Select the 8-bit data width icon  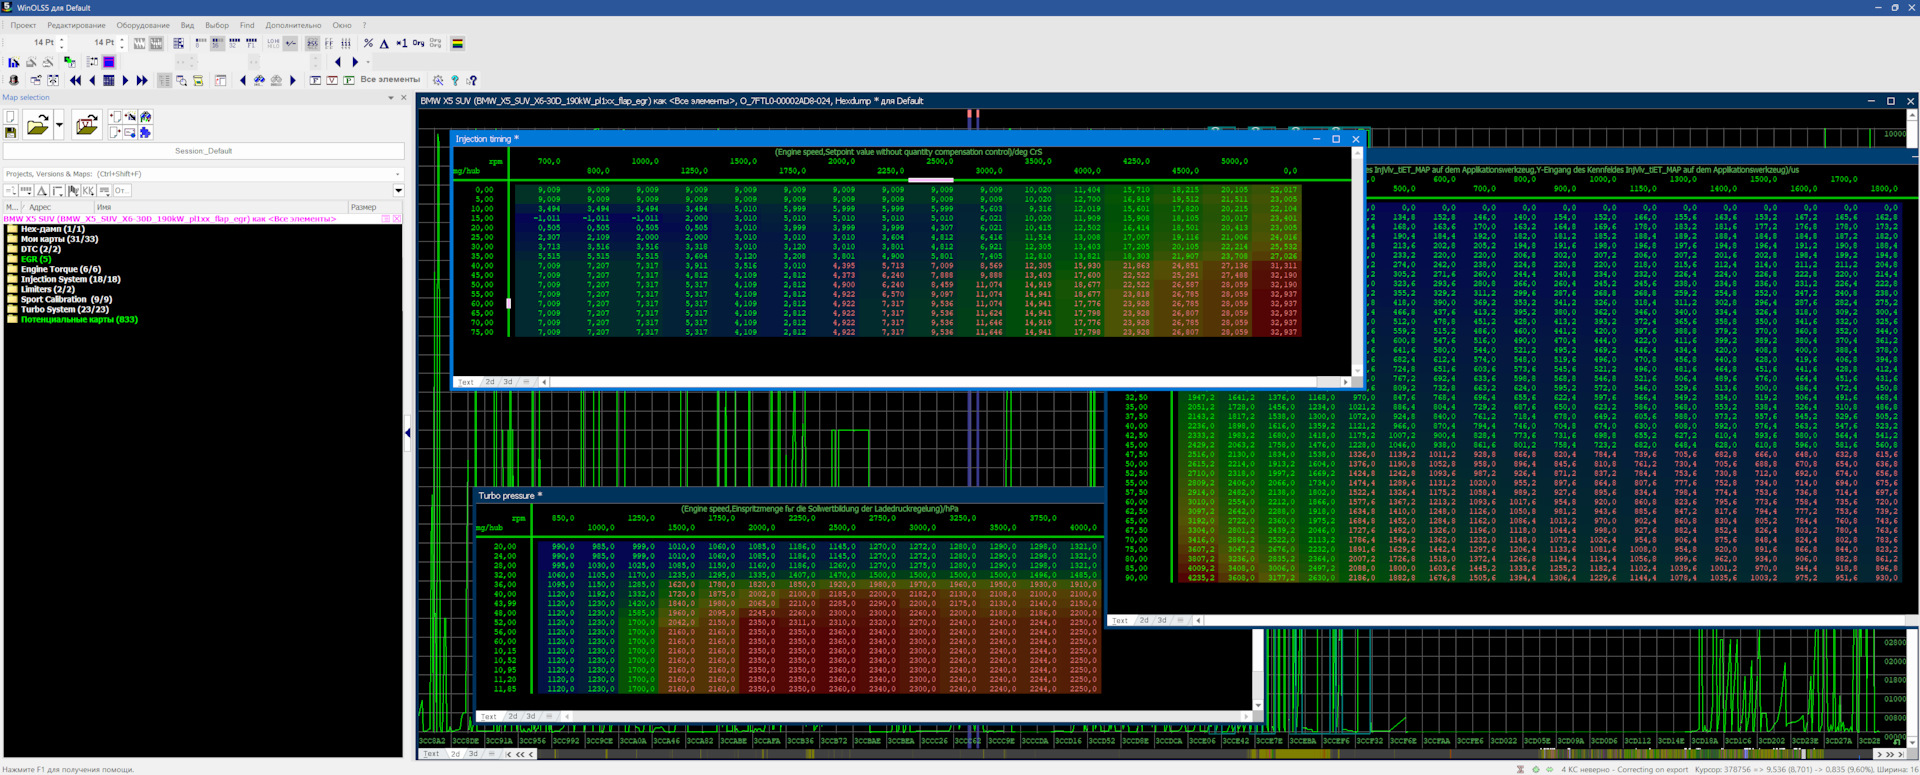click(200, 43)
